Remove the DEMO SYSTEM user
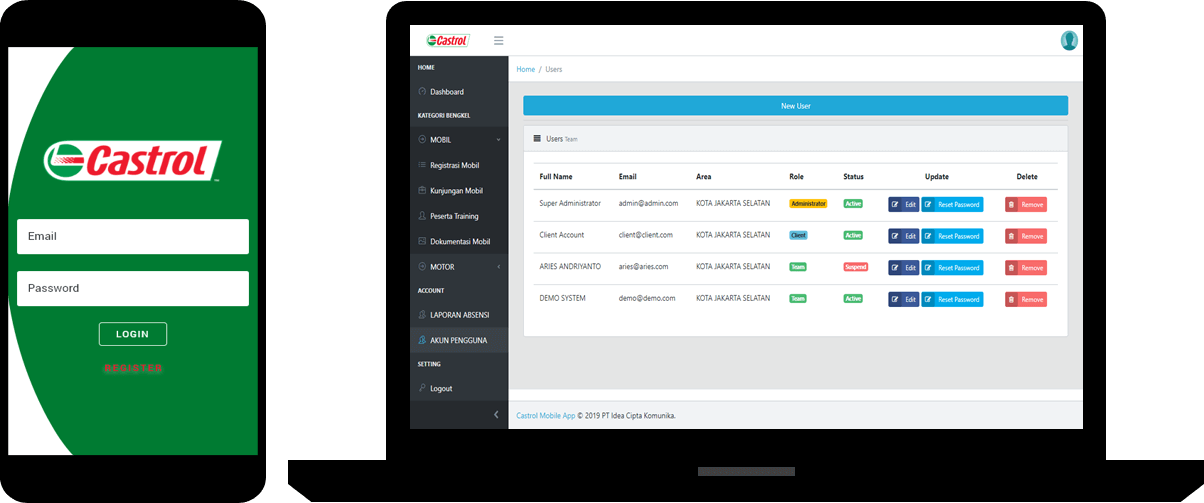 1026,299
